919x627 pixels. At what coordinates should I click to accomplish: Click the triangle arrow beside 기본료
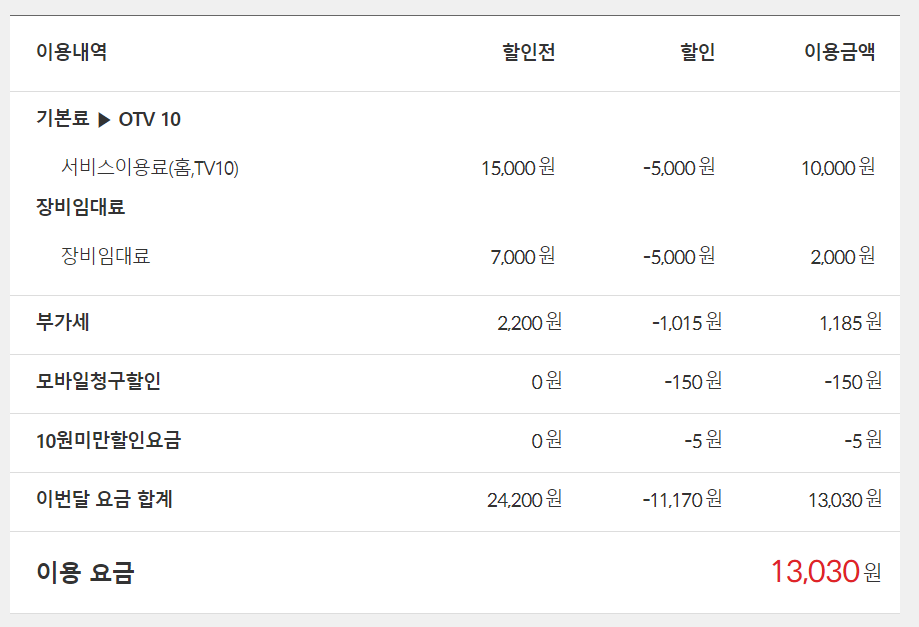pyautogui.click(x=104, y=120)
